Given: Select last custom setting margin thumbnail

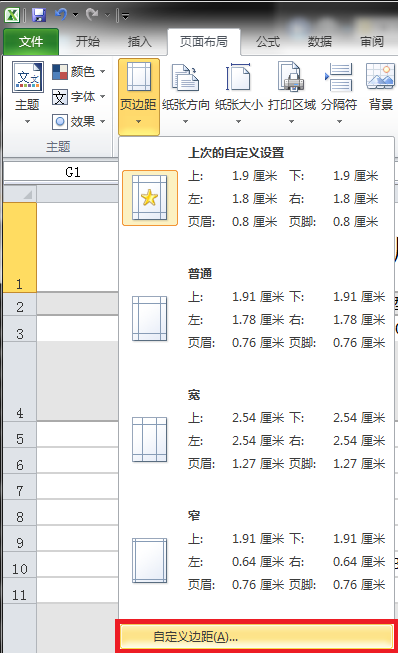Looking at the screenshot, I should tap(150, 198).
